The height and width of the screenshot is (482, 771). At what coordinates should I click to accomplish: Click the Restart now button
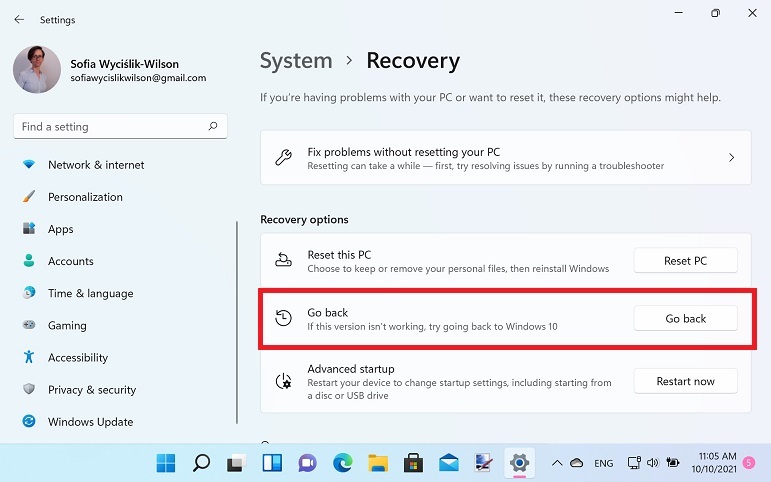click(685, 381)
